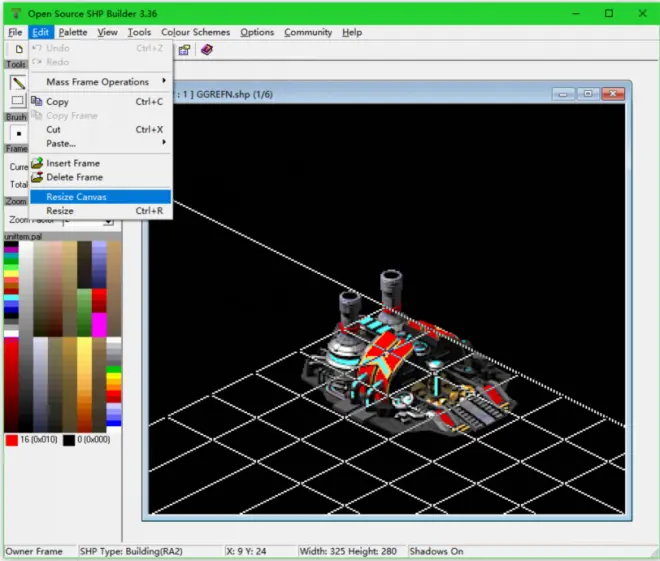Close the GGREFN.shp document window
This screenshot has width=660, height=561.
(x=612, y=94)
